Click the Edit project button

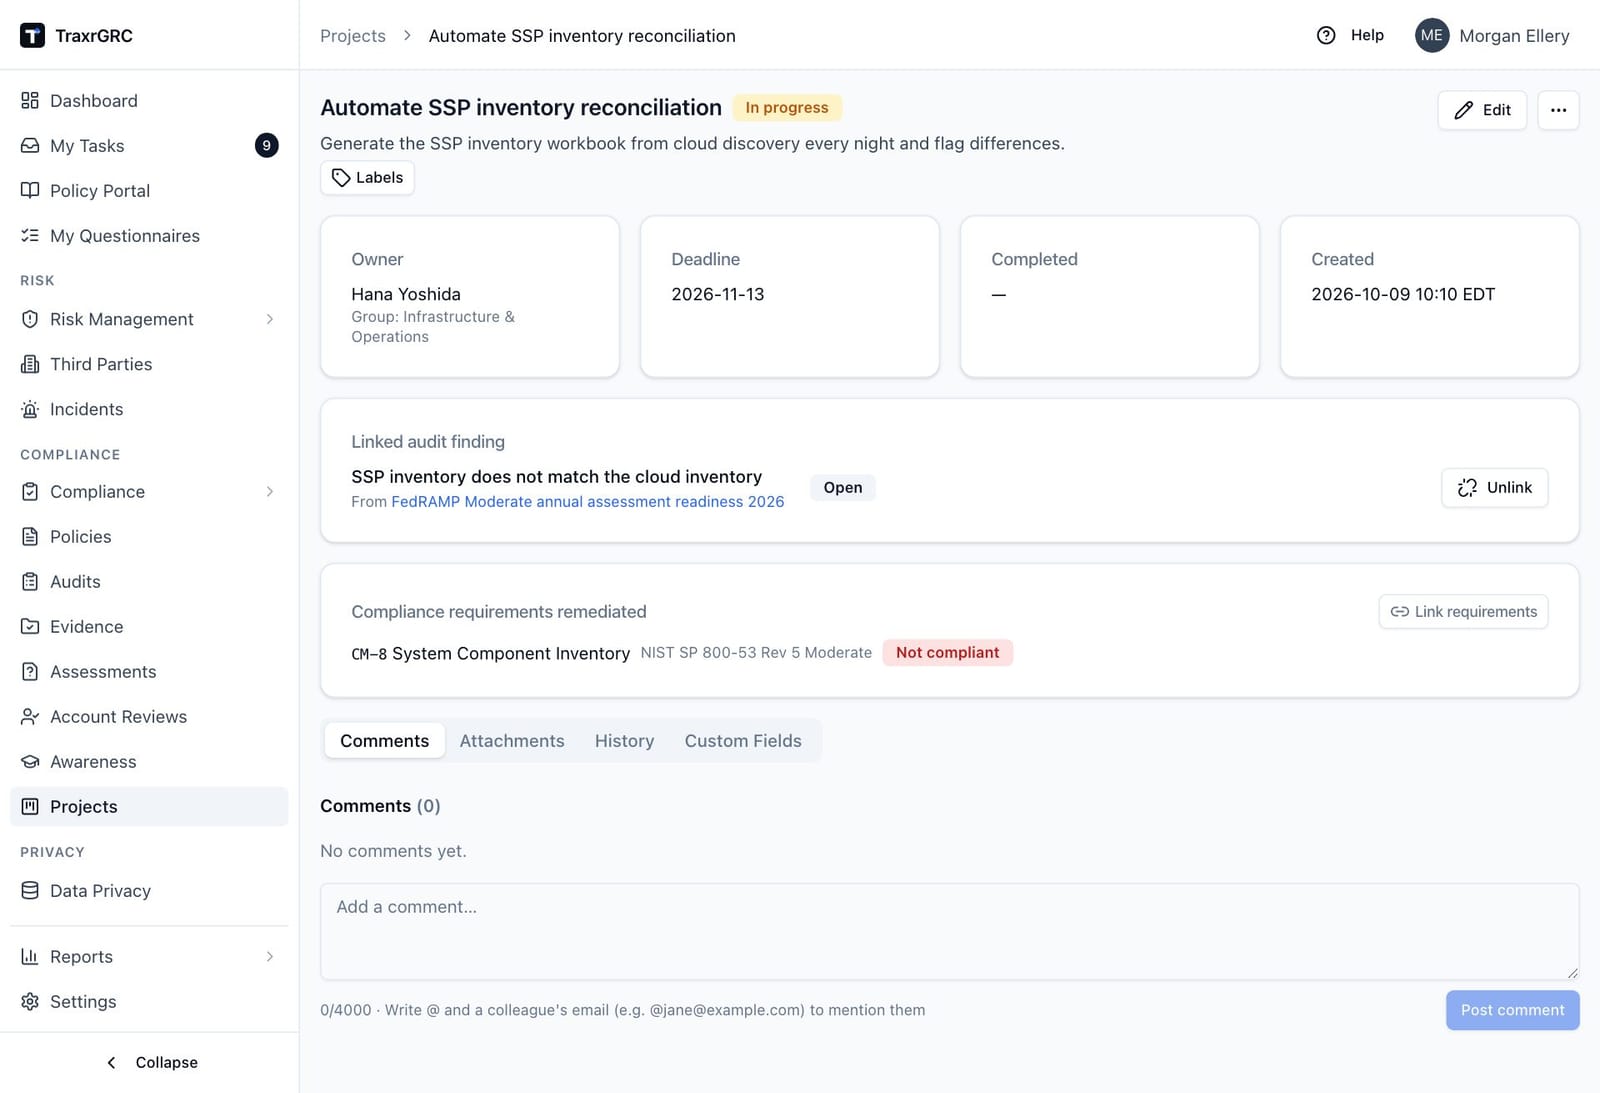(x=1482, y=110)
